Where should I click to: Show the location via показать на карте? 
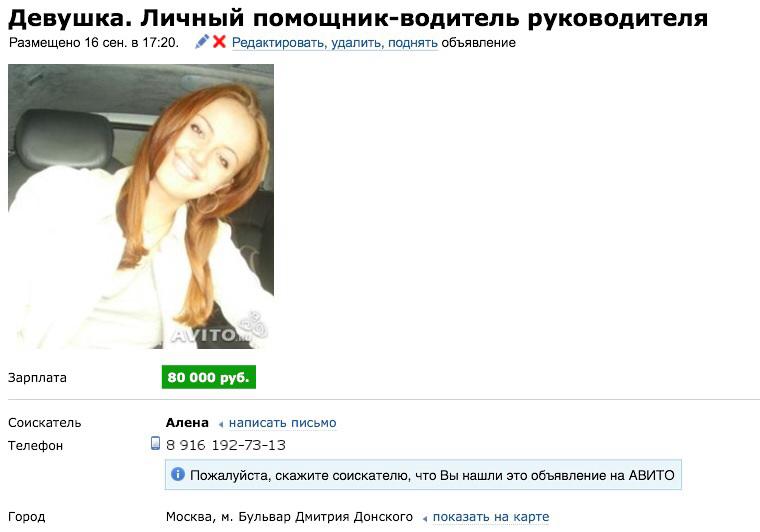491,517
